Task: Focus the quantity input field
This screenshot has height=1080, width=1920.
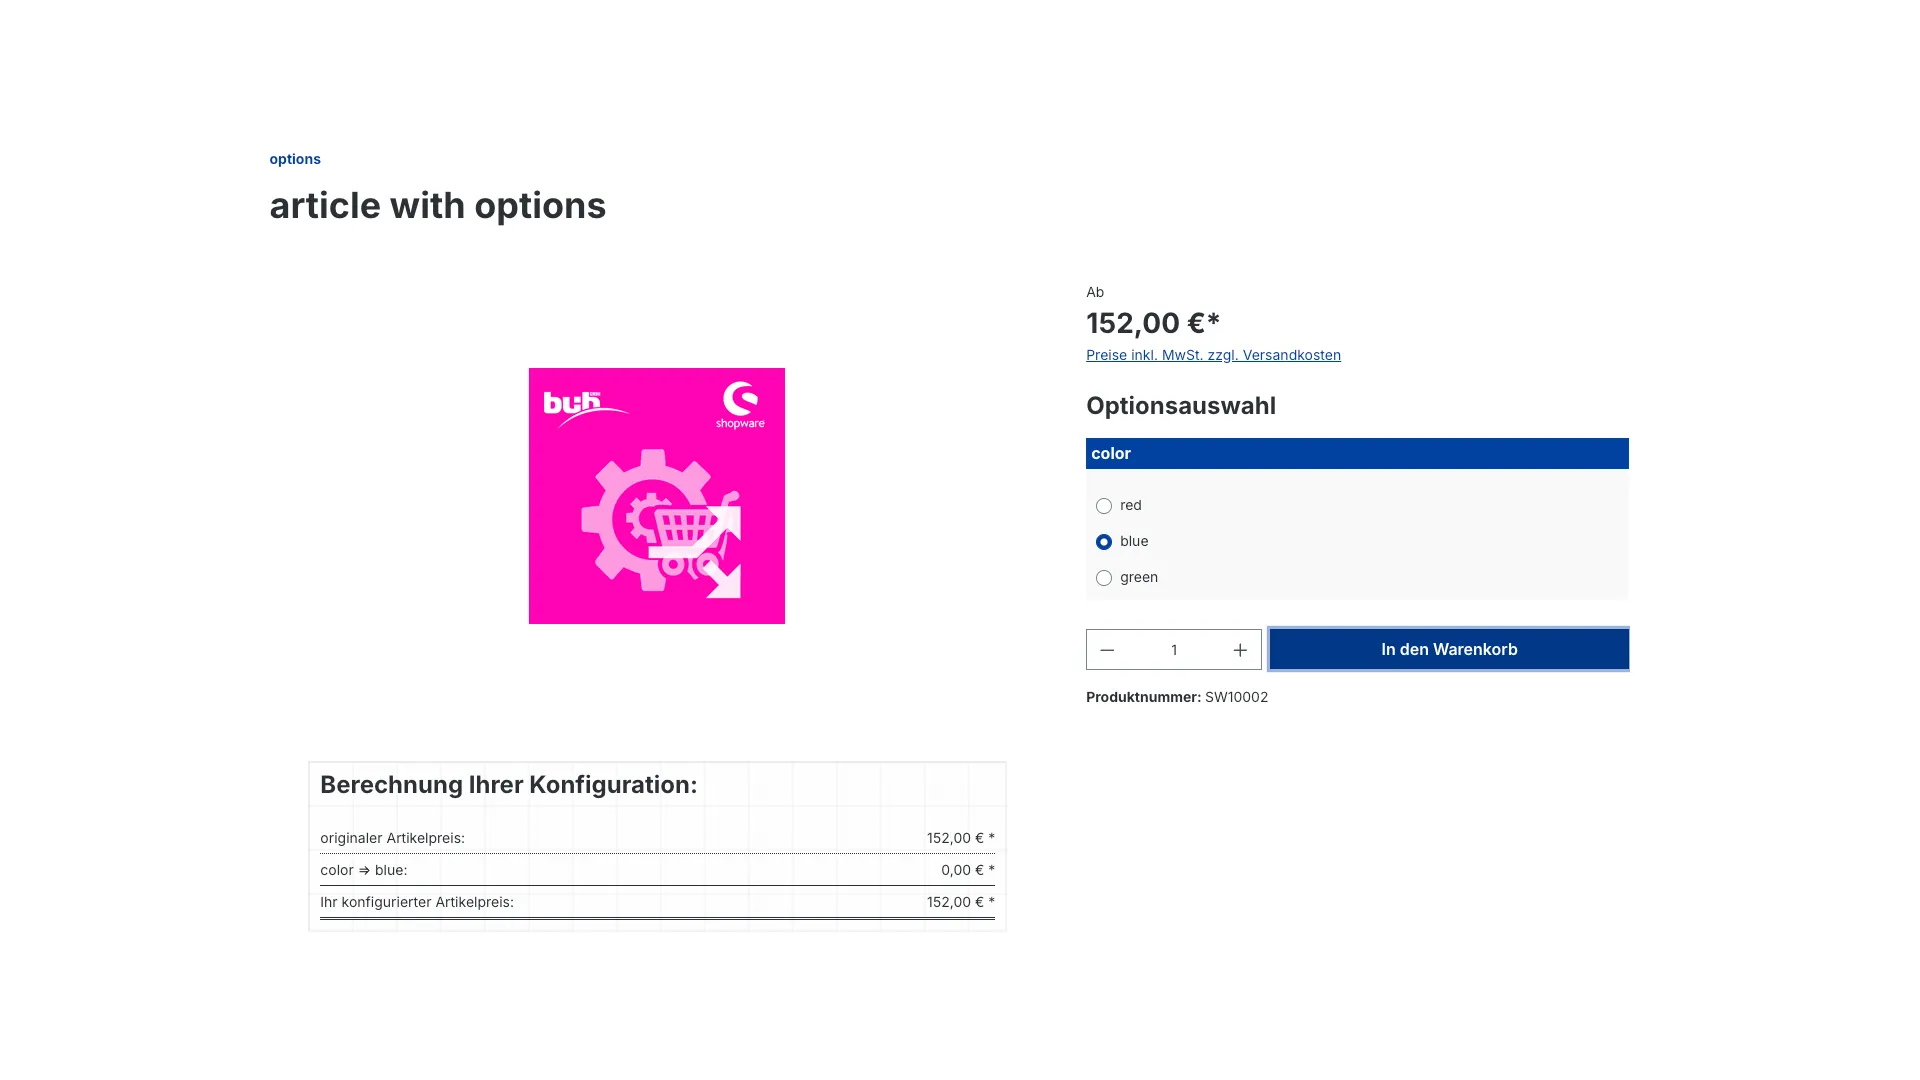Action: (x=1174, y=650)
